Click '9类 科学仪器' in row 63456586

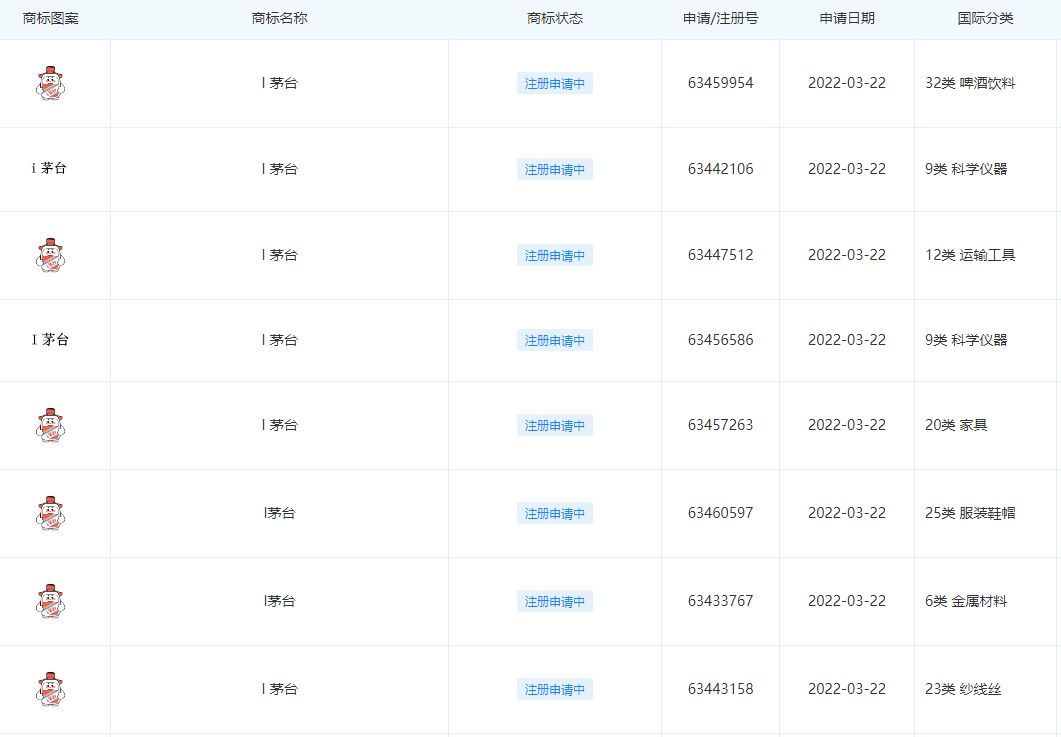[x=966, y=340]
